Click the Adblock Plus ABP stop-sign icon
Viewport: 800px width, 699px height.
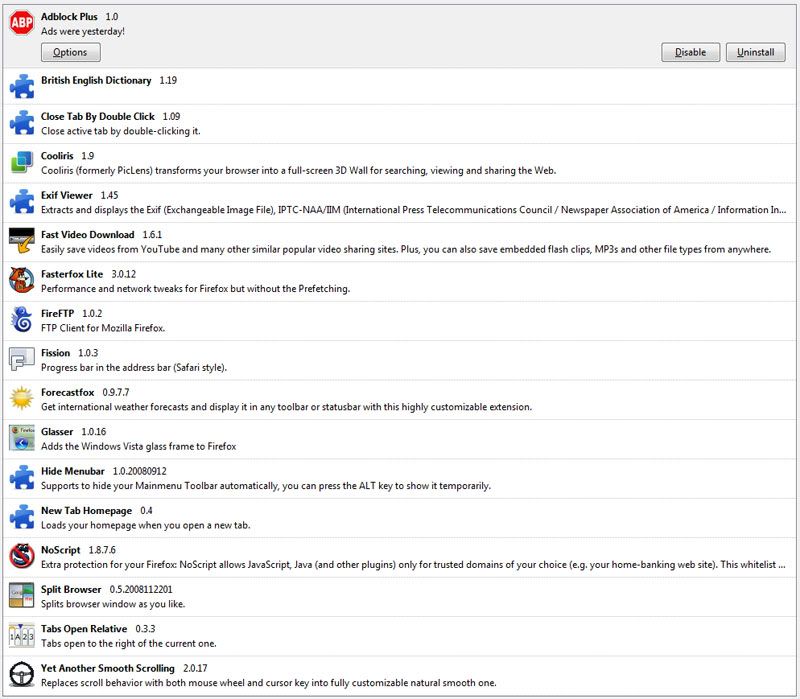21,22
